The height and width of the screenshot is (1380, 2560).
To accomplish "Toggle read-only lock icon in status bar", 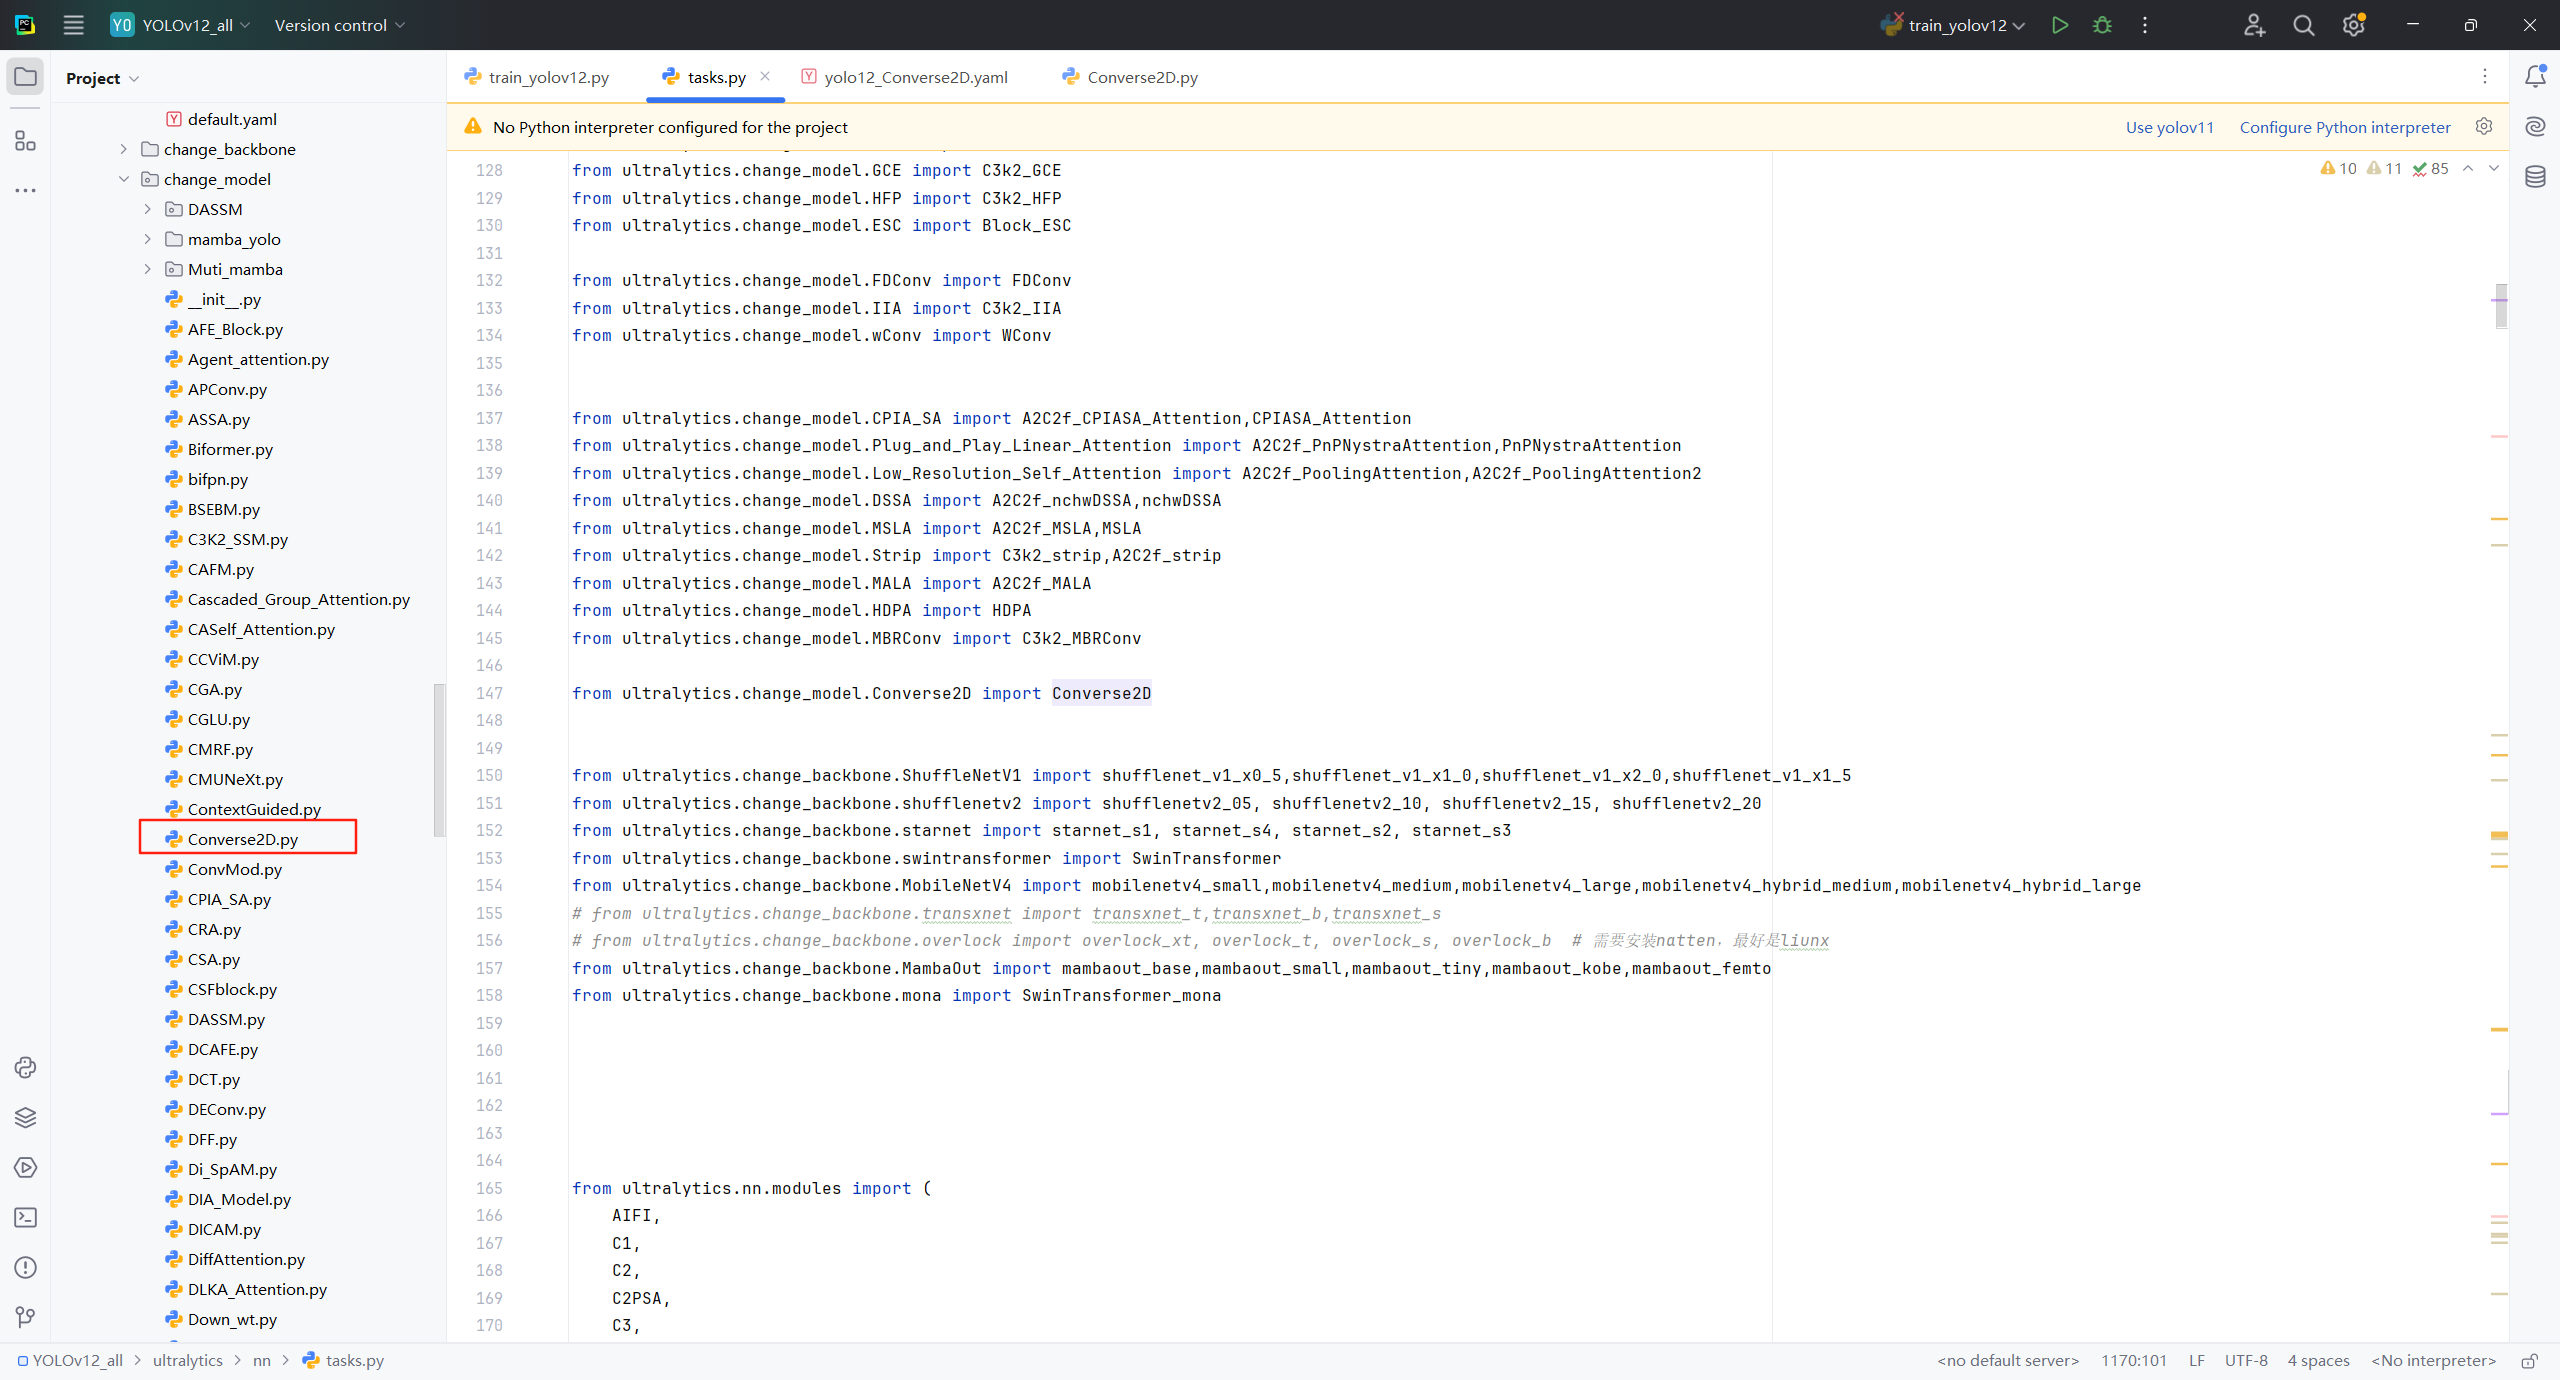I will [x=2529, y=1361].
